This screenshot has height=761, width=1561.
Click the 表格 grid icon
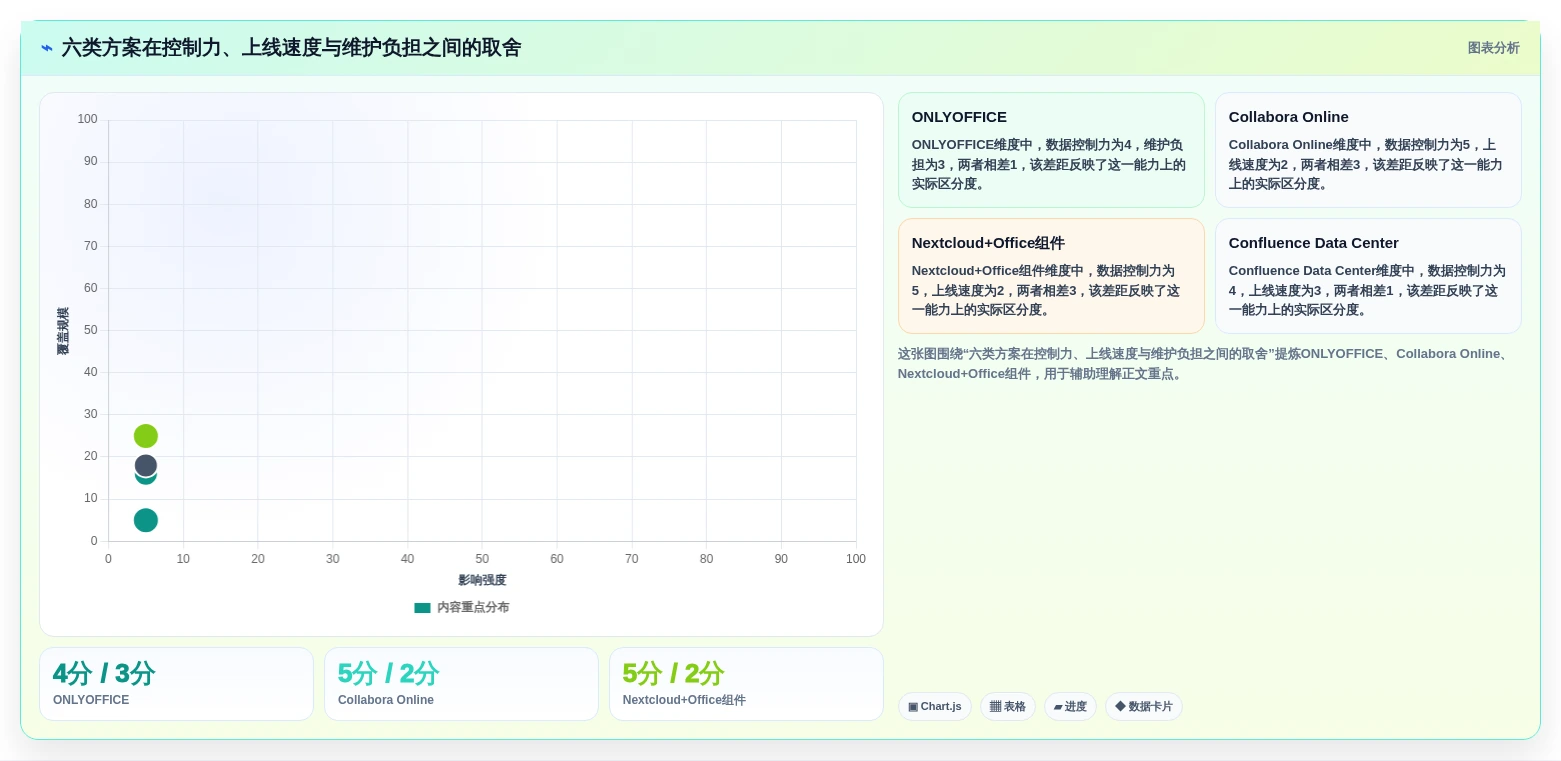pyautogui.click(x=995, y=706)
